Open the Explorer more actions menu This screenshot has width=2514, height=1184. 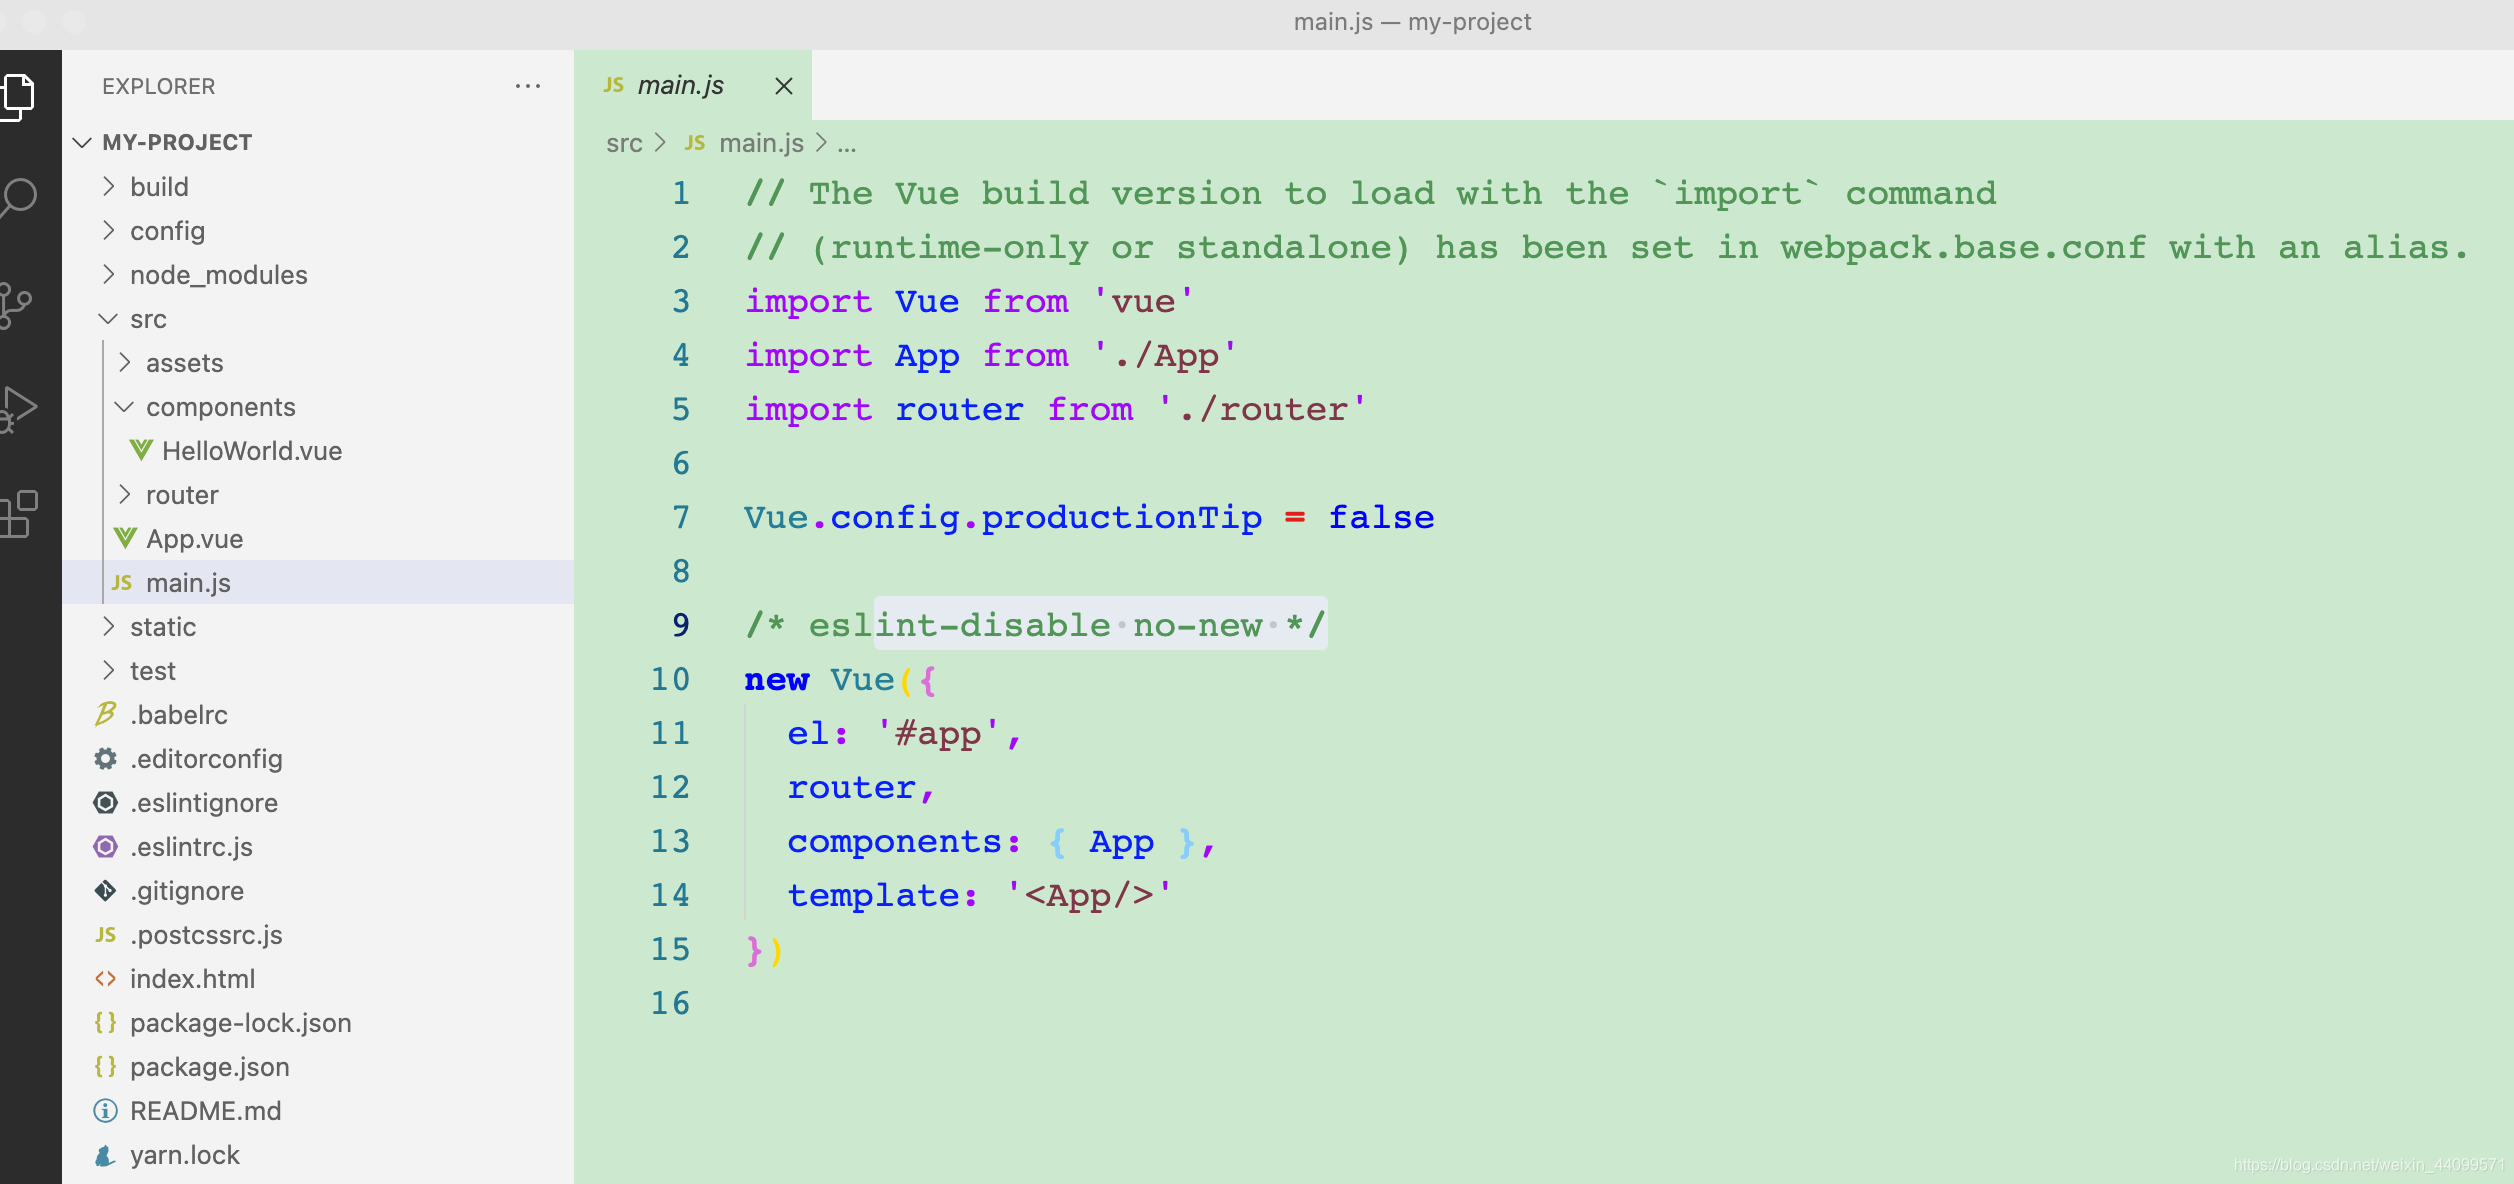point(528,86)
